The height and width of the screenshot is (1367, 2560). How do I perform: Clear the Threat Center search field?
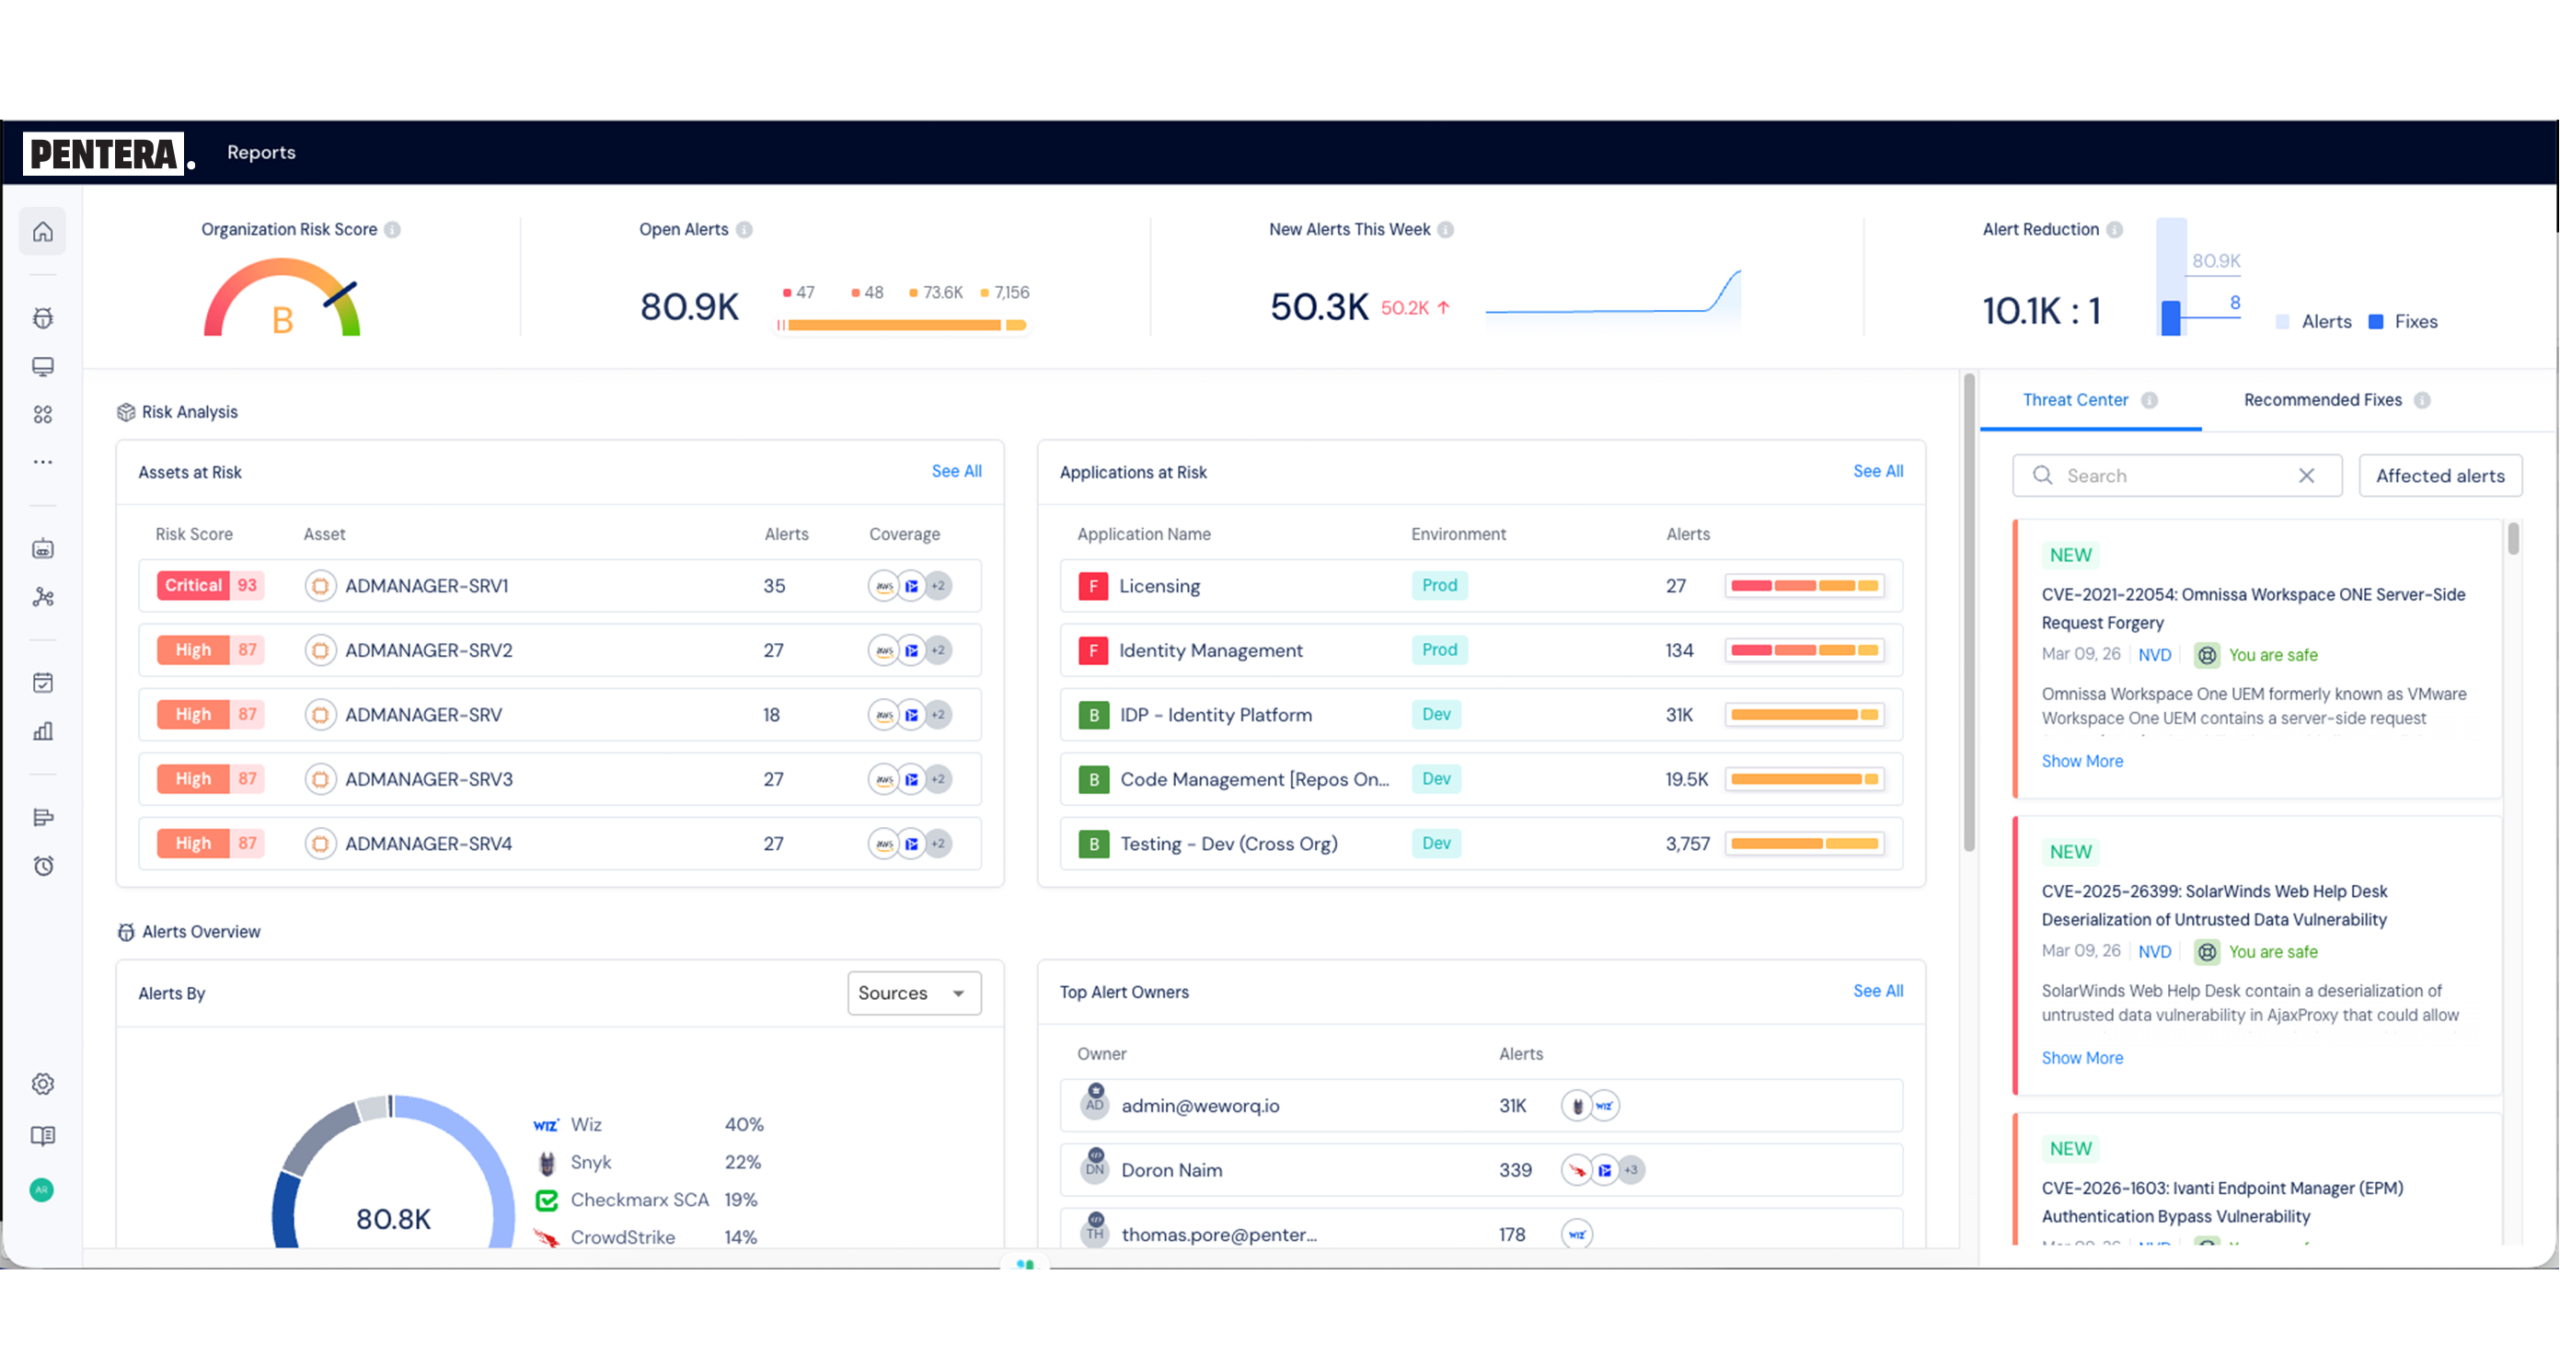2306,476
